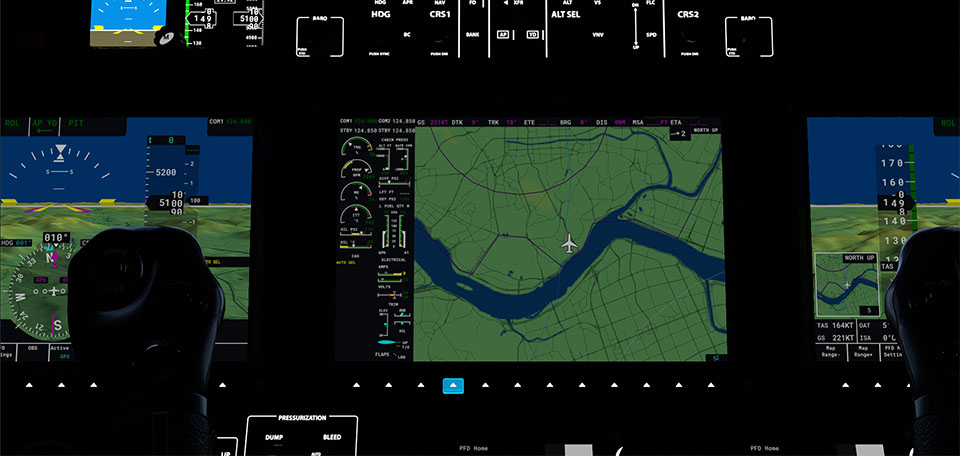Click the MSA field in the MFD header
This screenshot has width=960, height=461.
pyautogui.click(x=651, y=122)
